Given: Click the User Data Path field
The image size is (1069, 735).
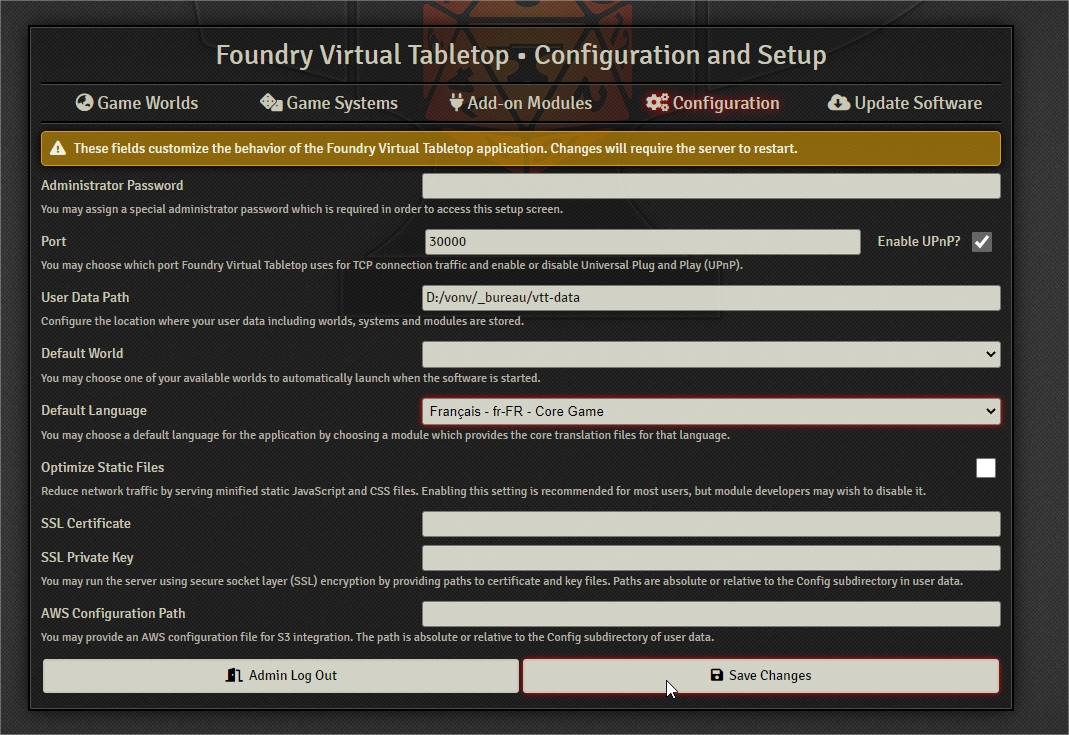Looking at the screenshot, I should [x=711, y=298].
